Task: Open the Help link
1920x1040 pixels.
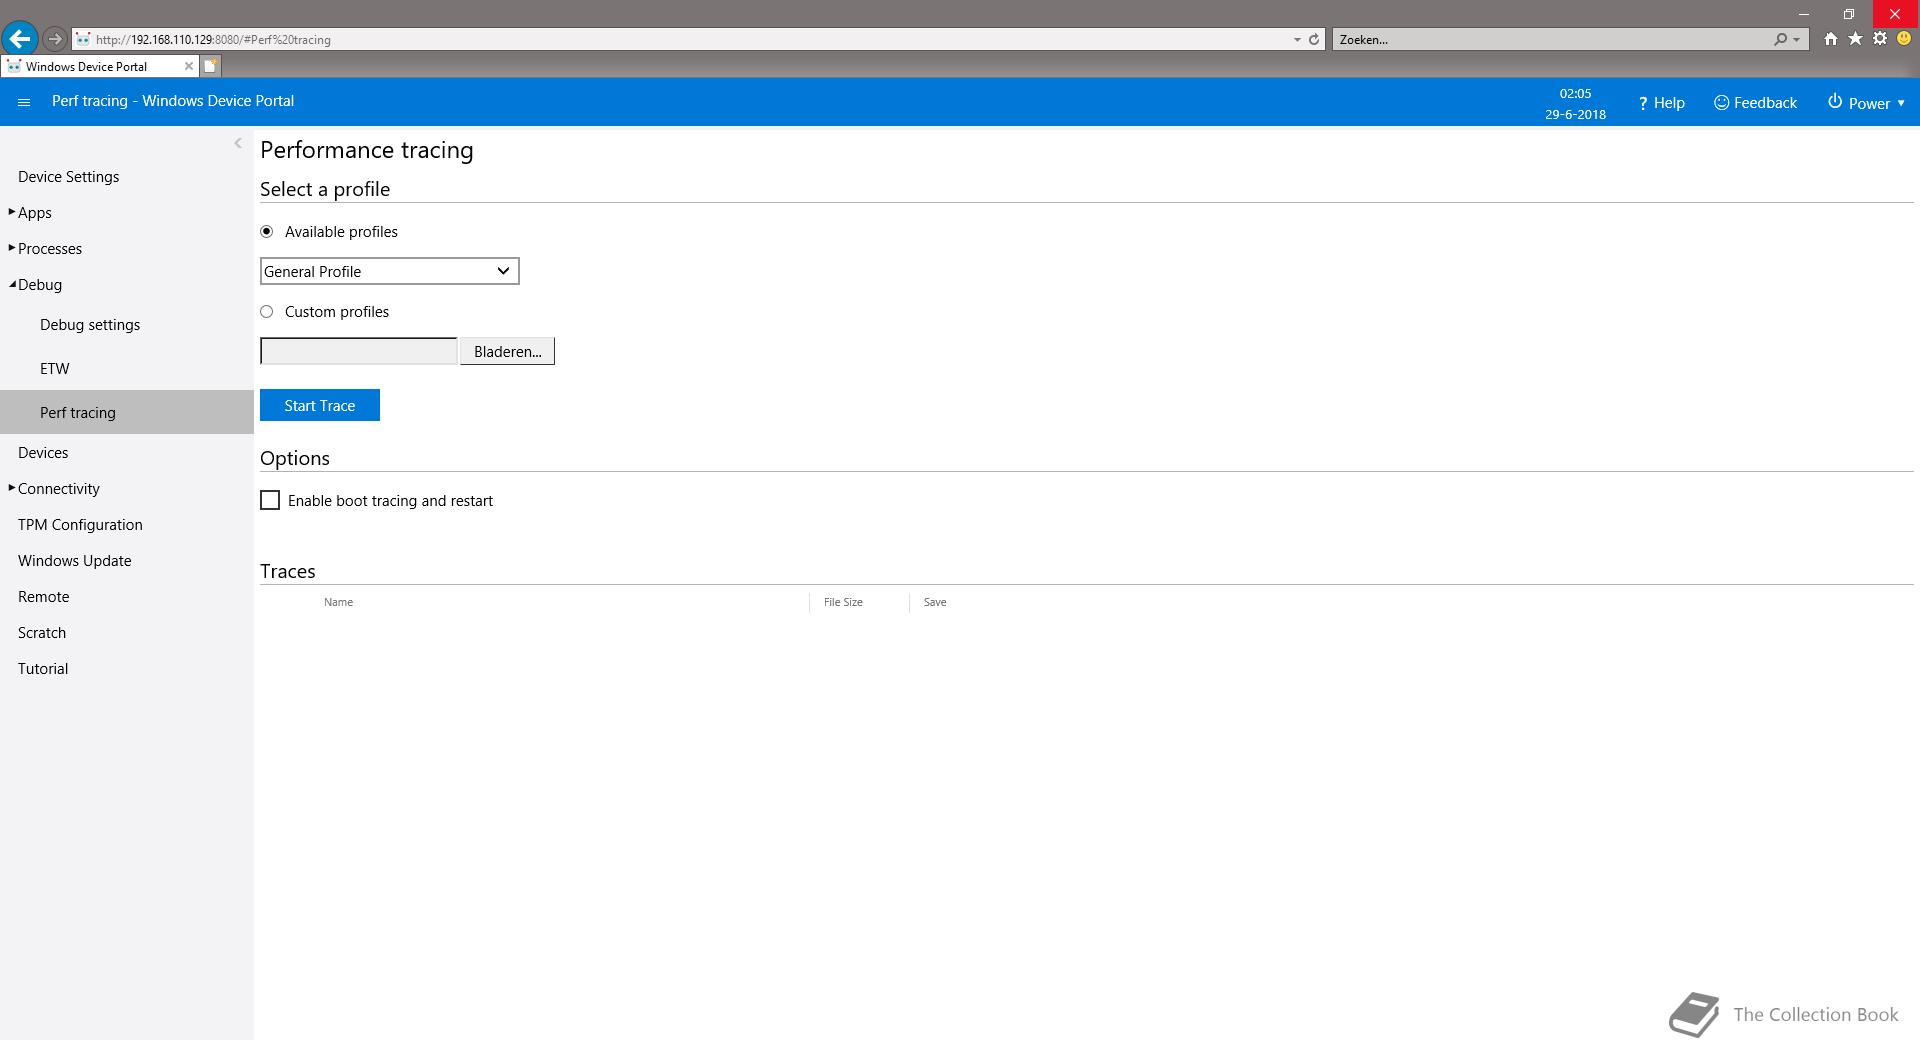Action: (x=1661, y=103)
